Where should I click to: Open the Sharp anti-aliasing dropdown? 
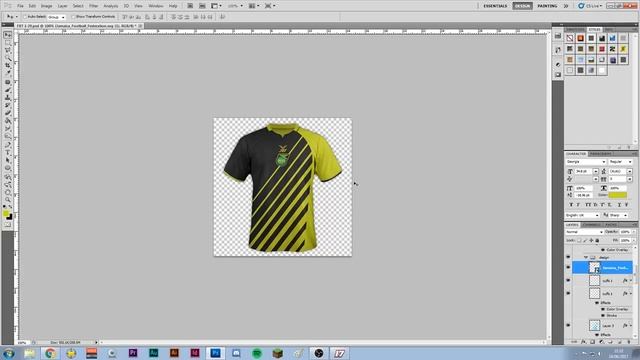click(619, 215)
